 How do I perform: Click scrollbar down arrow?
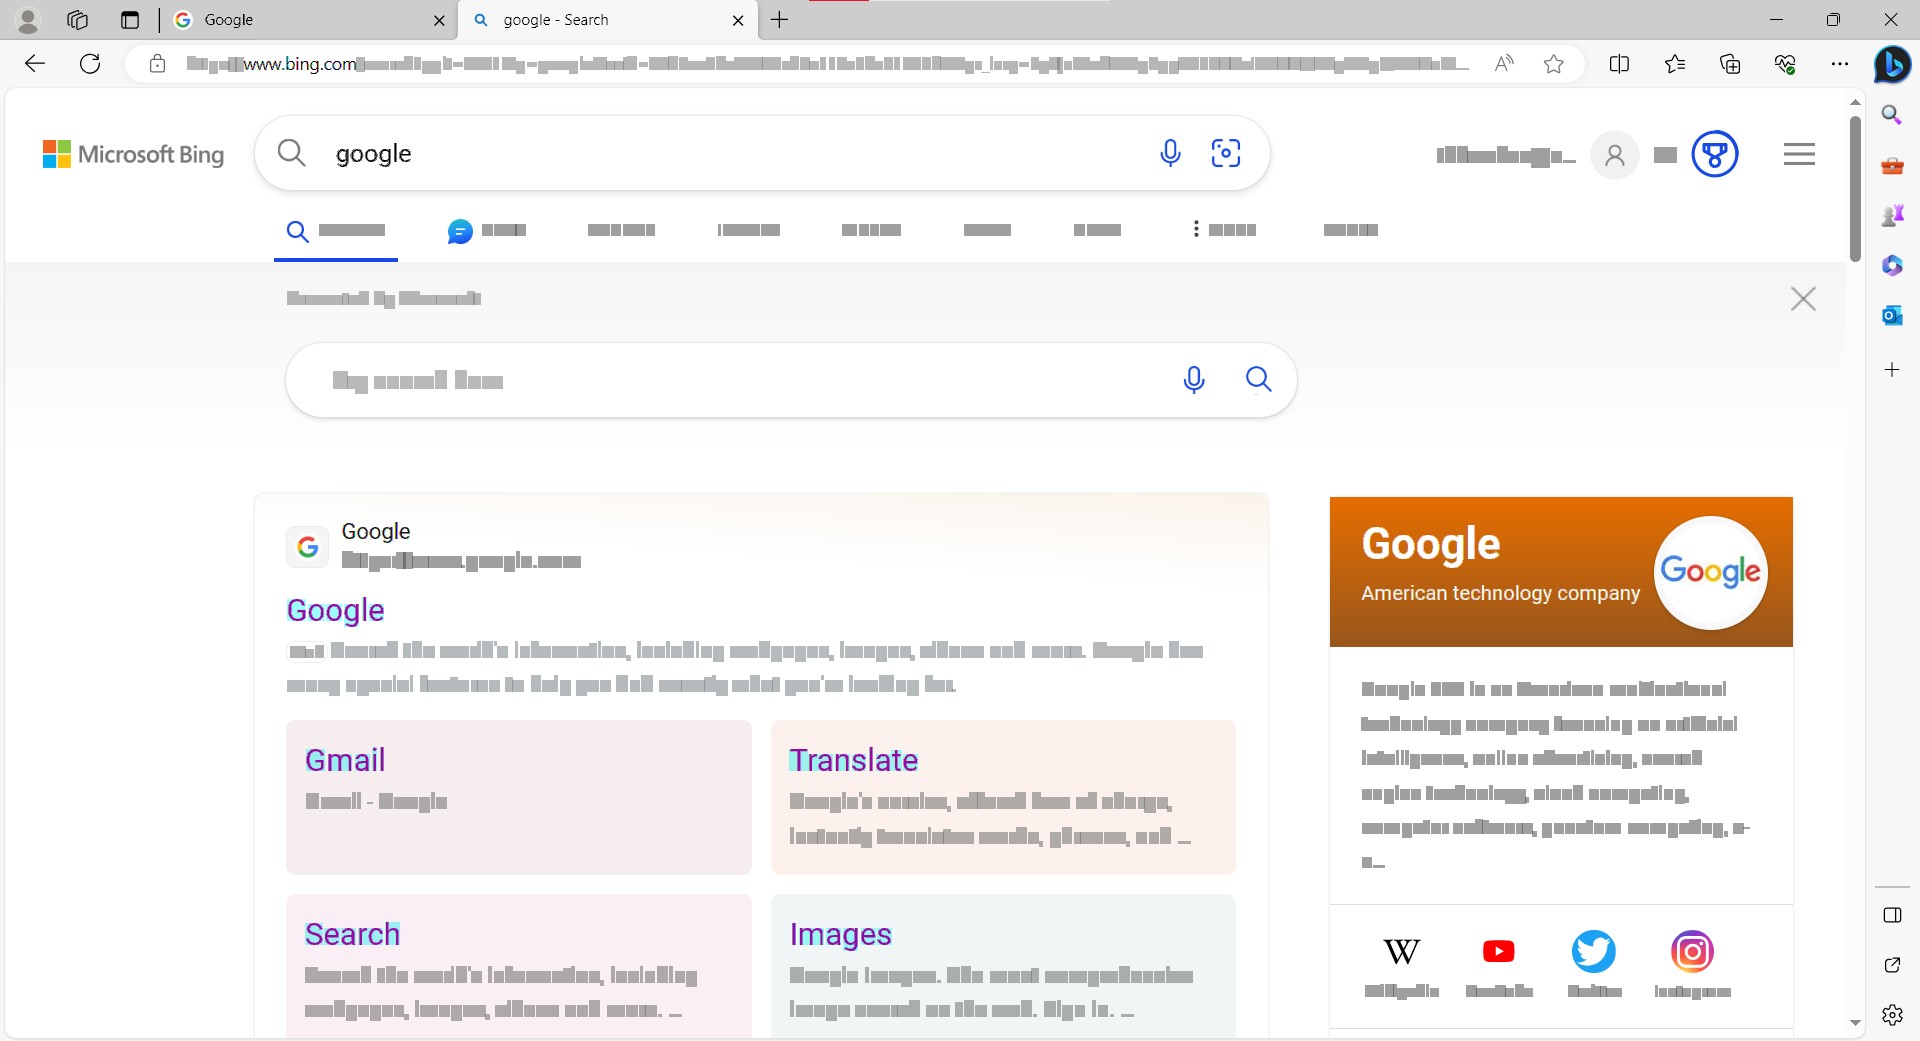tap(1855, 1023)
